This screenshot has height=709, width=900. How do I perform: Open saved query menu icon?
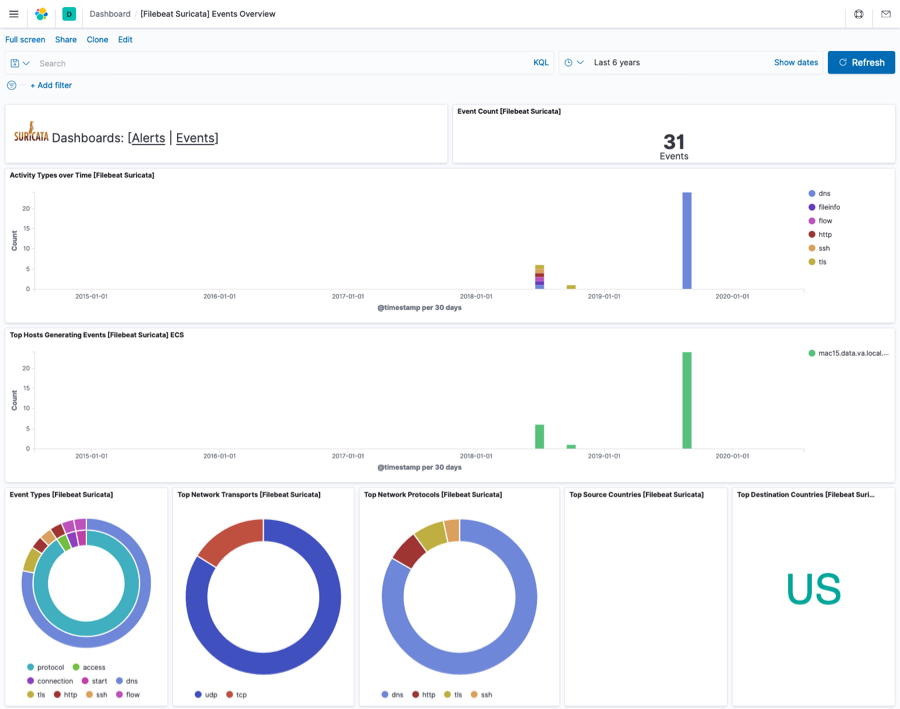(20, 63)
